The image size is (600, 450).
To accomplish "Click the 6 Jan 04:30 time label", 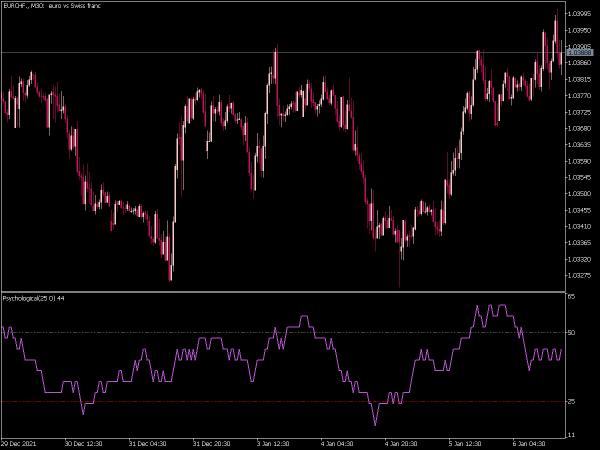I will pyautogui.click(x=528, y=443).
